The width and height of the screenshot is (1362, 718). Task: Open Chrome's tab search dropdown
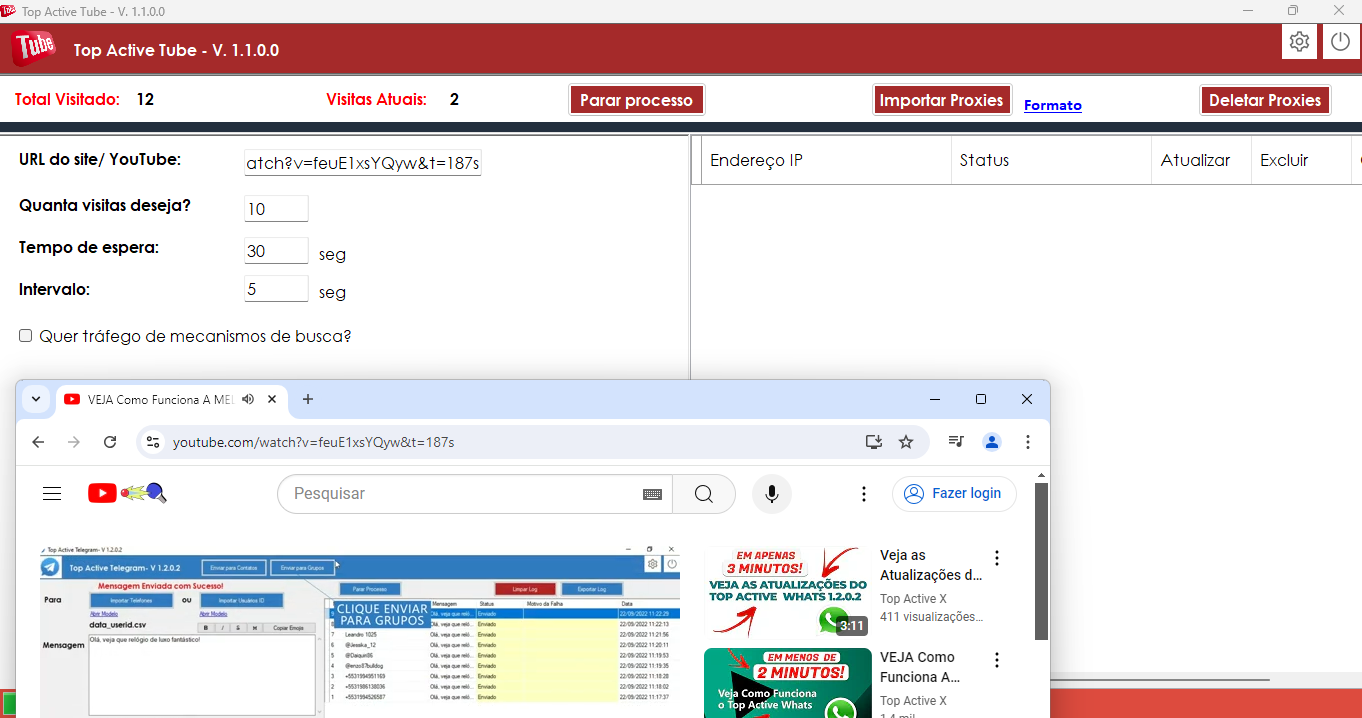coord(36,399)
